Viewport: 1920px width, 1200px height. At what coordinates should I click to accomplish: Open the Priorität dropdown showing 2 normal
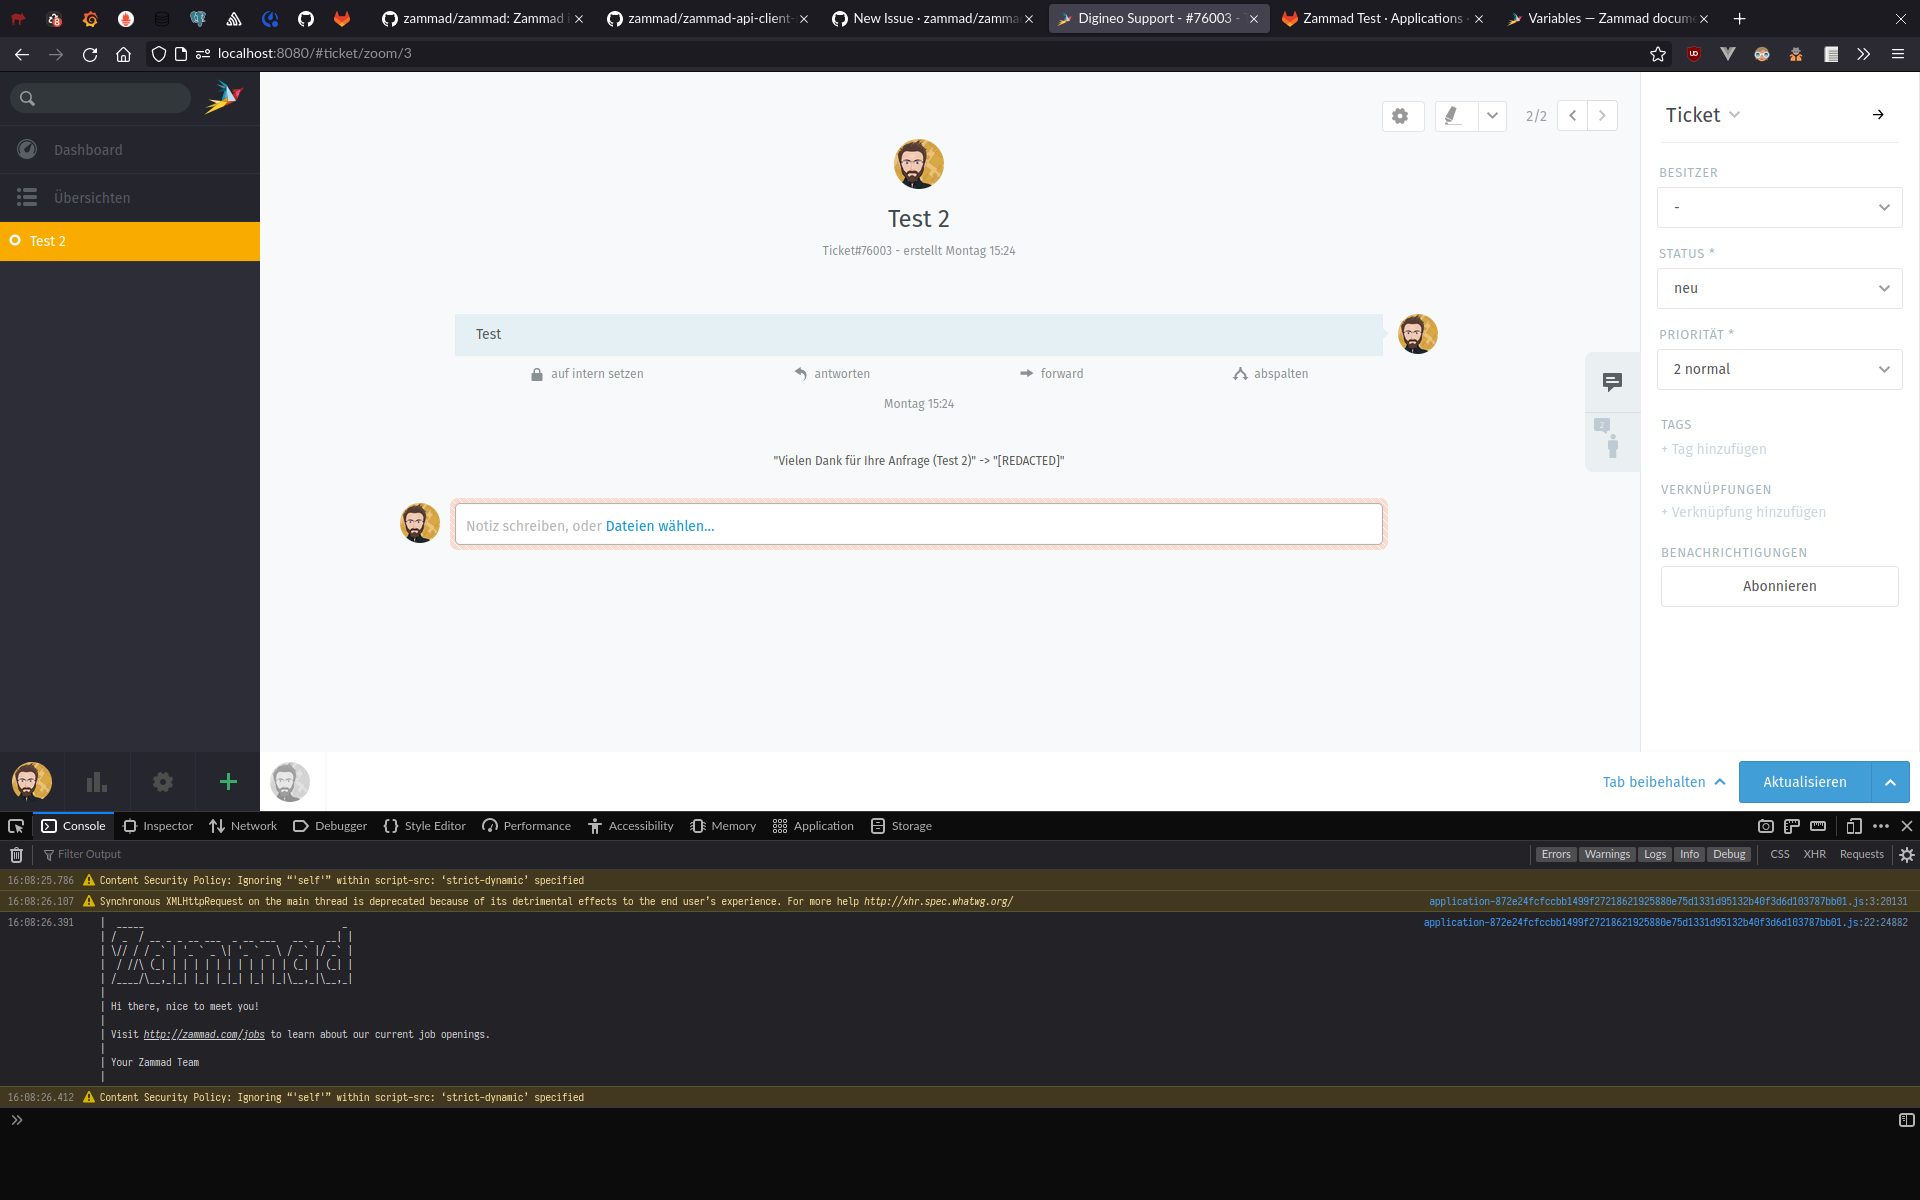[1779, 369]
